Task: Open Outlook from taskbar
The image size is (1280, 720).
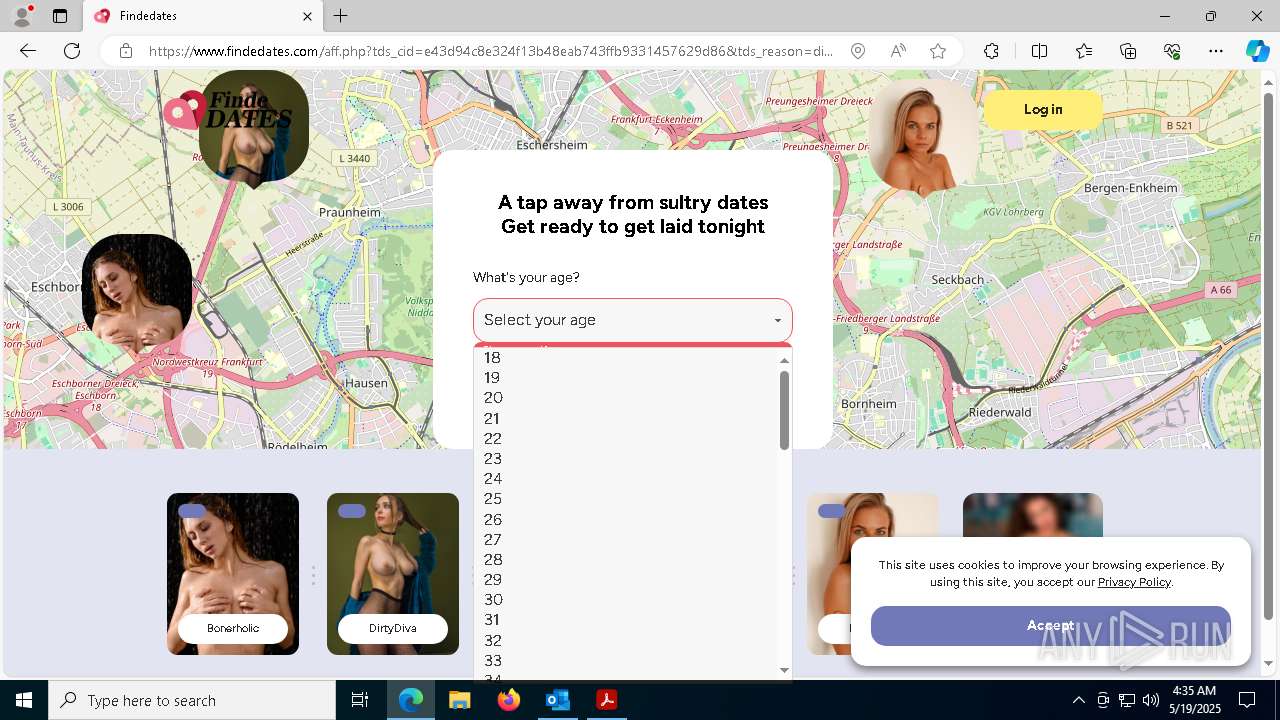Action: point(557,700)
